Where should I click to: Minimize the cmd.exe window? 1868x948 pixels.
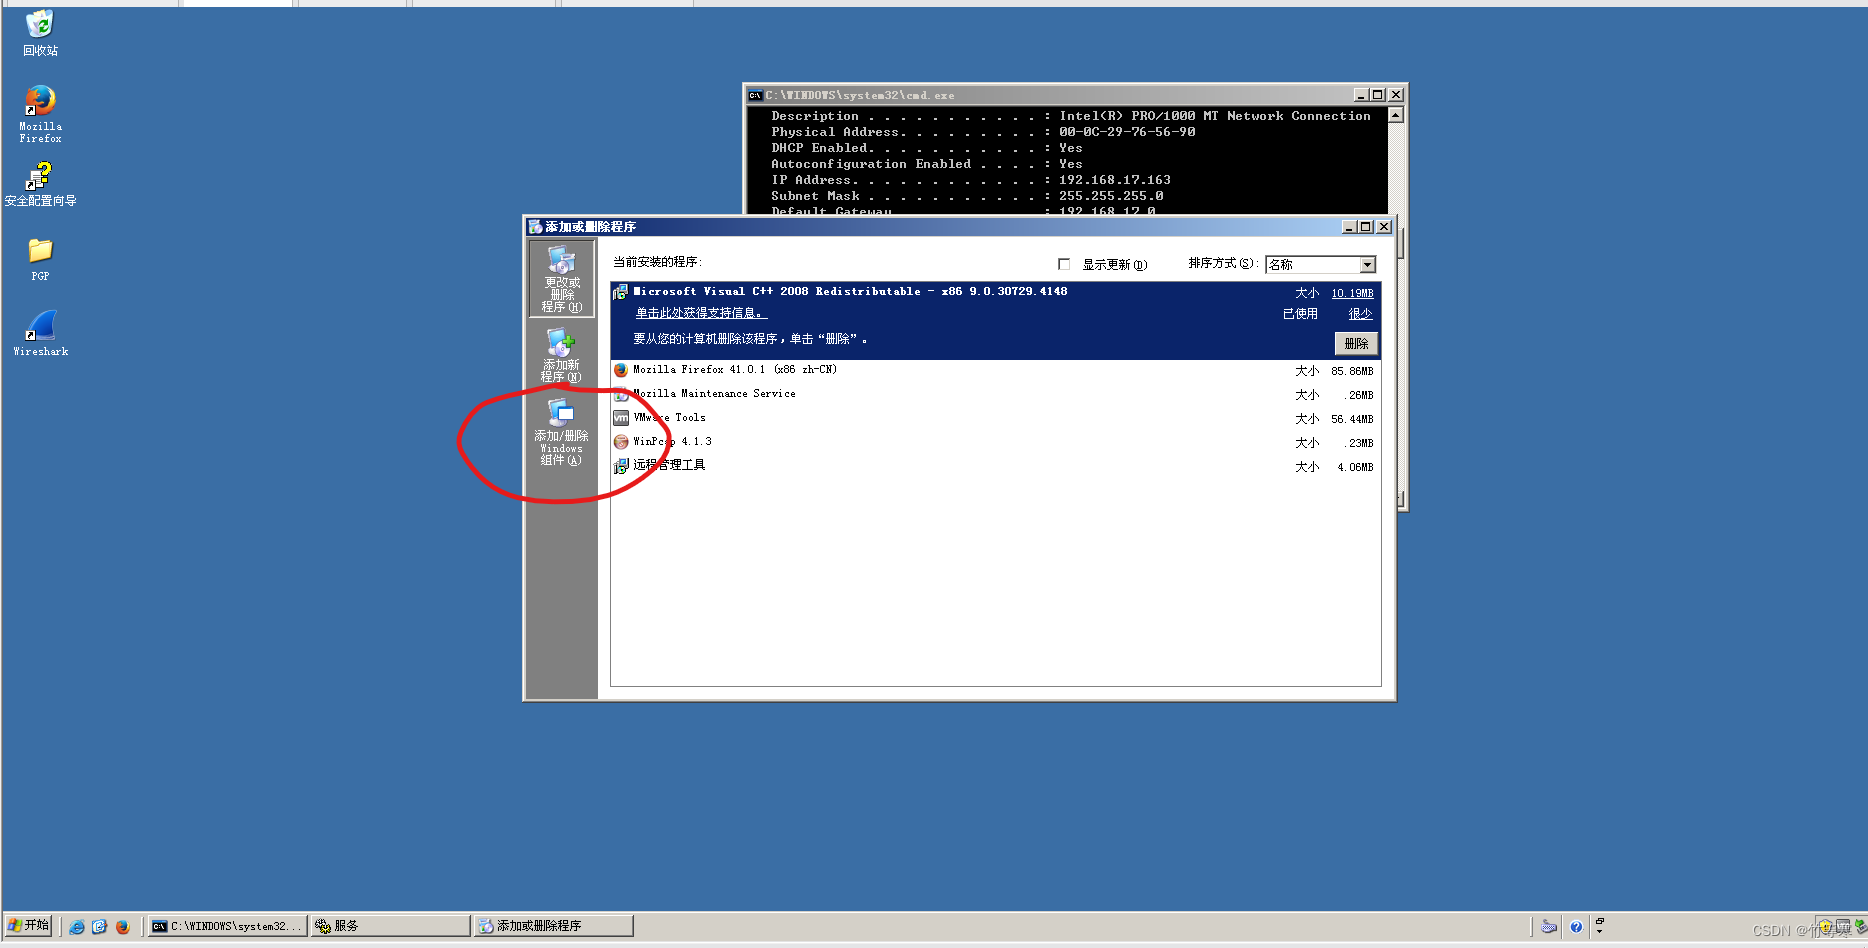pos(1361,95)
